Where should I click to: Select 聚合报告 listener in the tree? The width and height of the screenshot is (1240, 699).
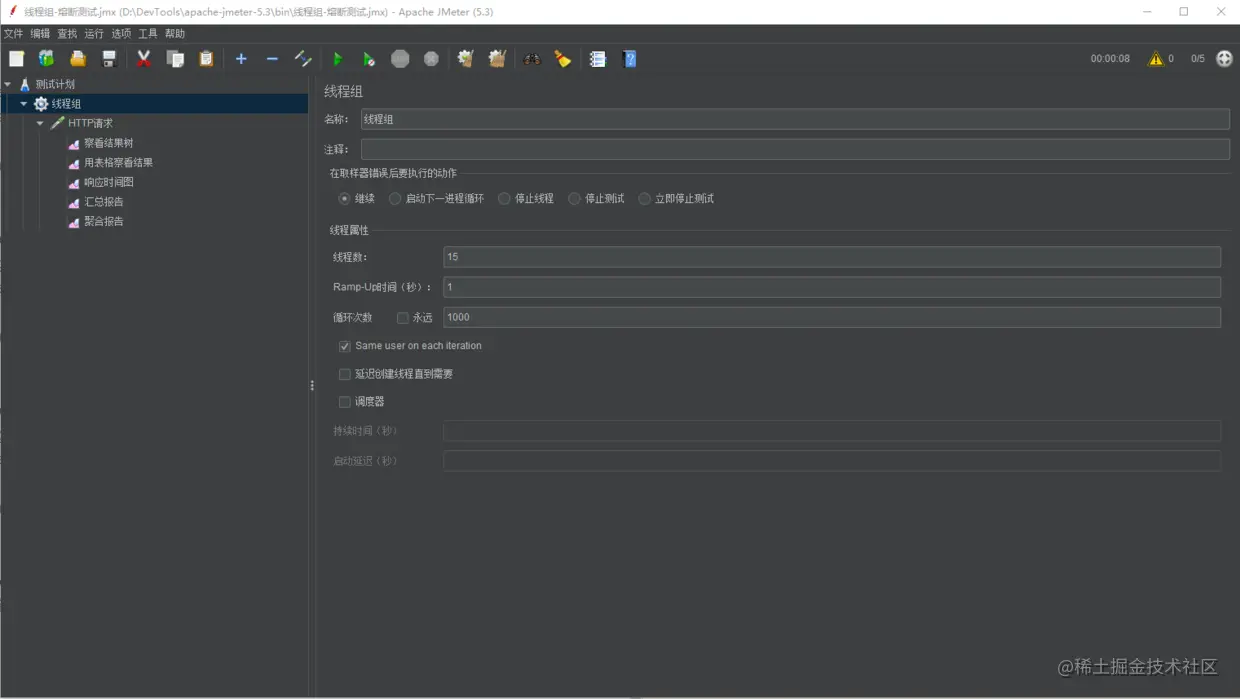pos(103,222)
